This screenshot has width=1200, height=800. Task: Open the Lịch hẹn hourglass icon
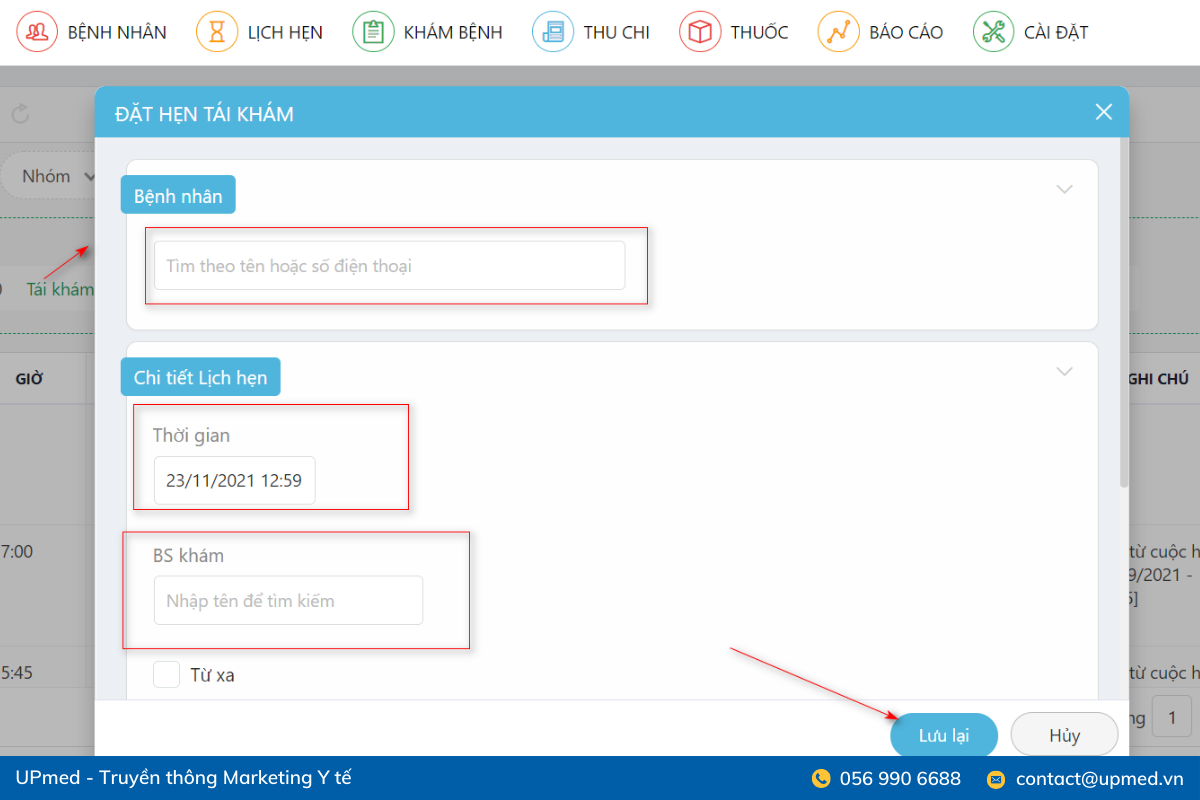click(217, 32)
